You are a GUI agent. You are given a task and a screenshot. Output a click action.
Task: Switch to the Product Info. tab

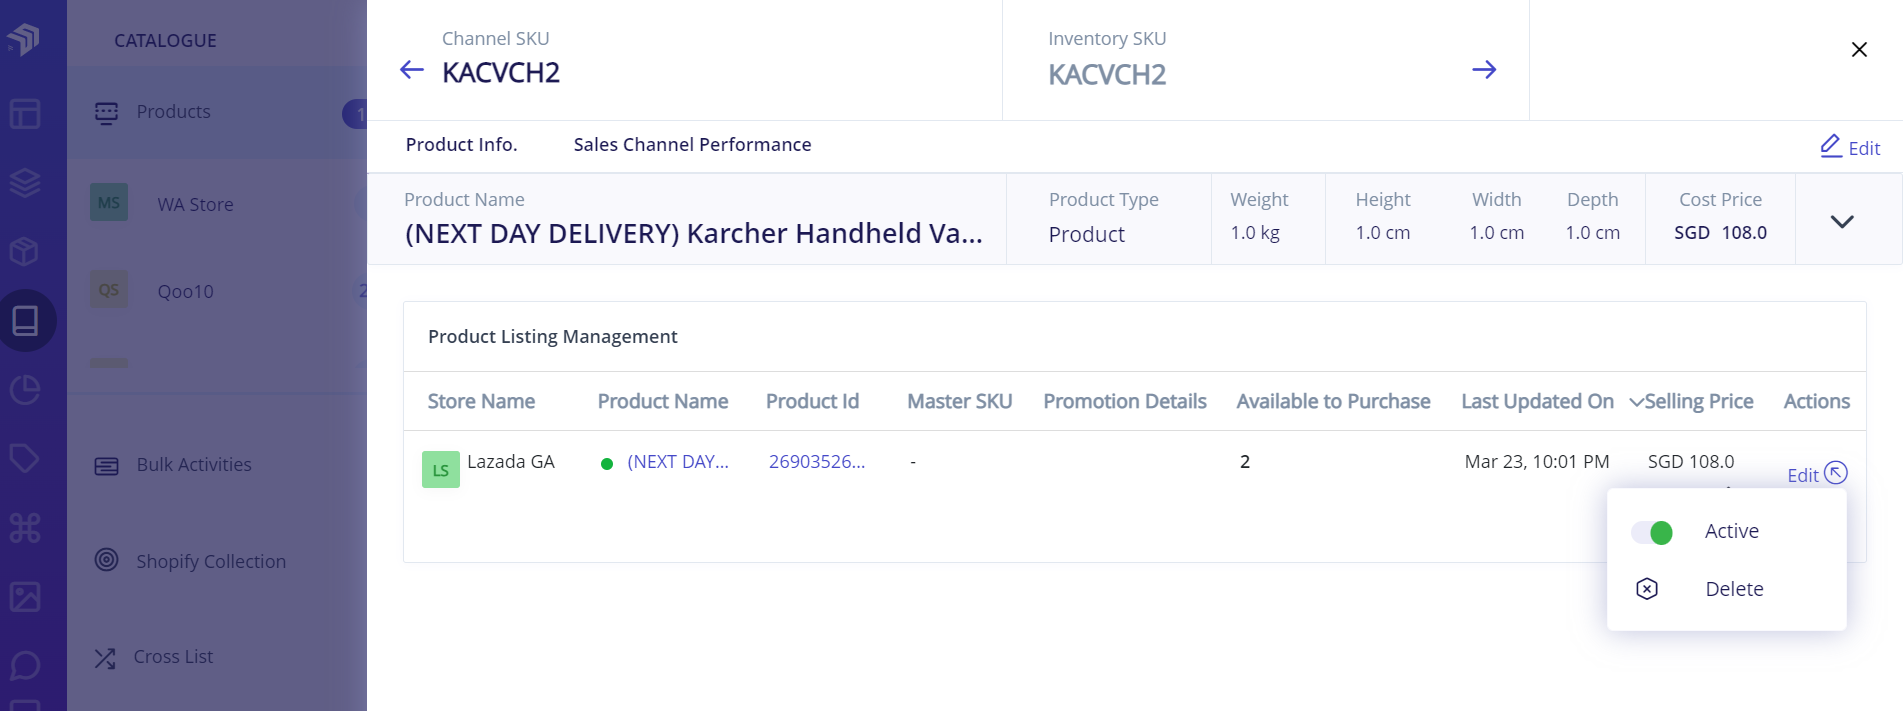tap(461, 145)
